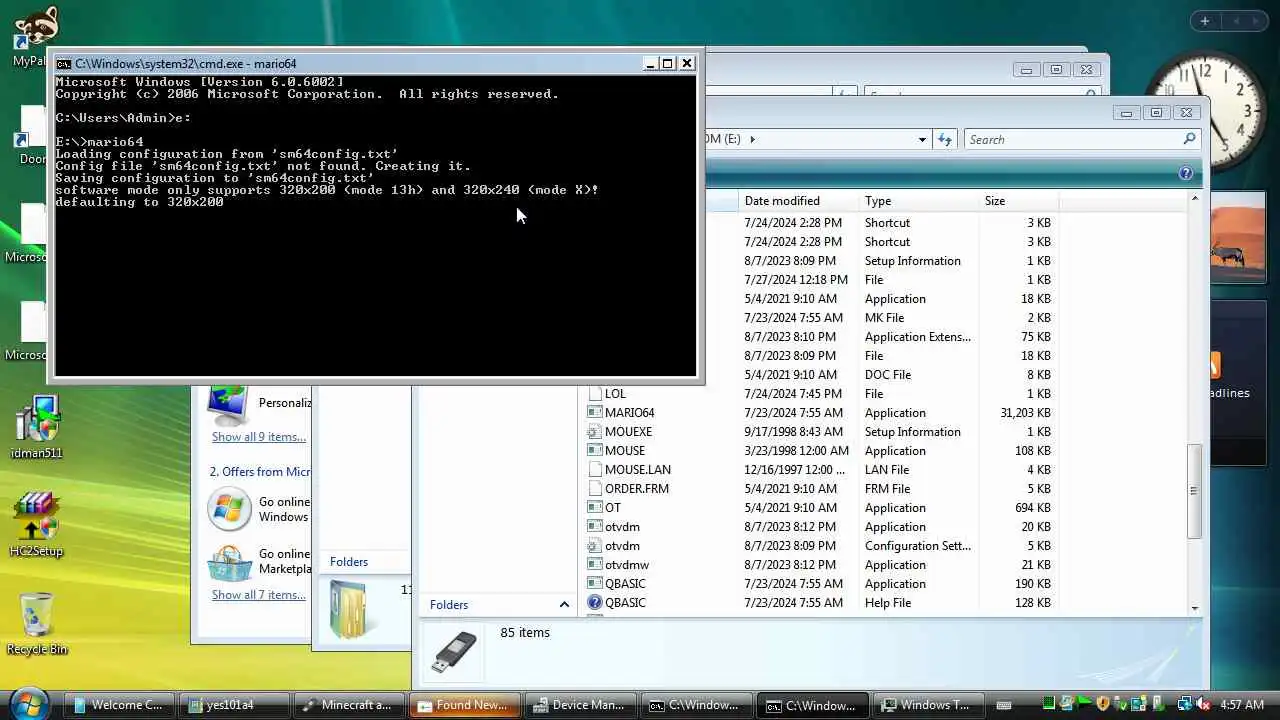The width and height of the screenshot is (1280, 720).
Task: Open the MARIO64 application file icon
Action: click(595, 412)
